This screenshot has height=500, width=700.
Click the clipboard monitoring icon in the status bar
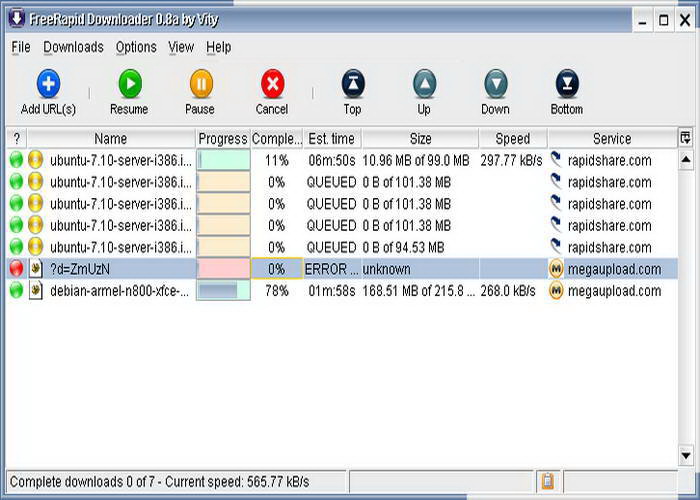[x=548, y=481]
